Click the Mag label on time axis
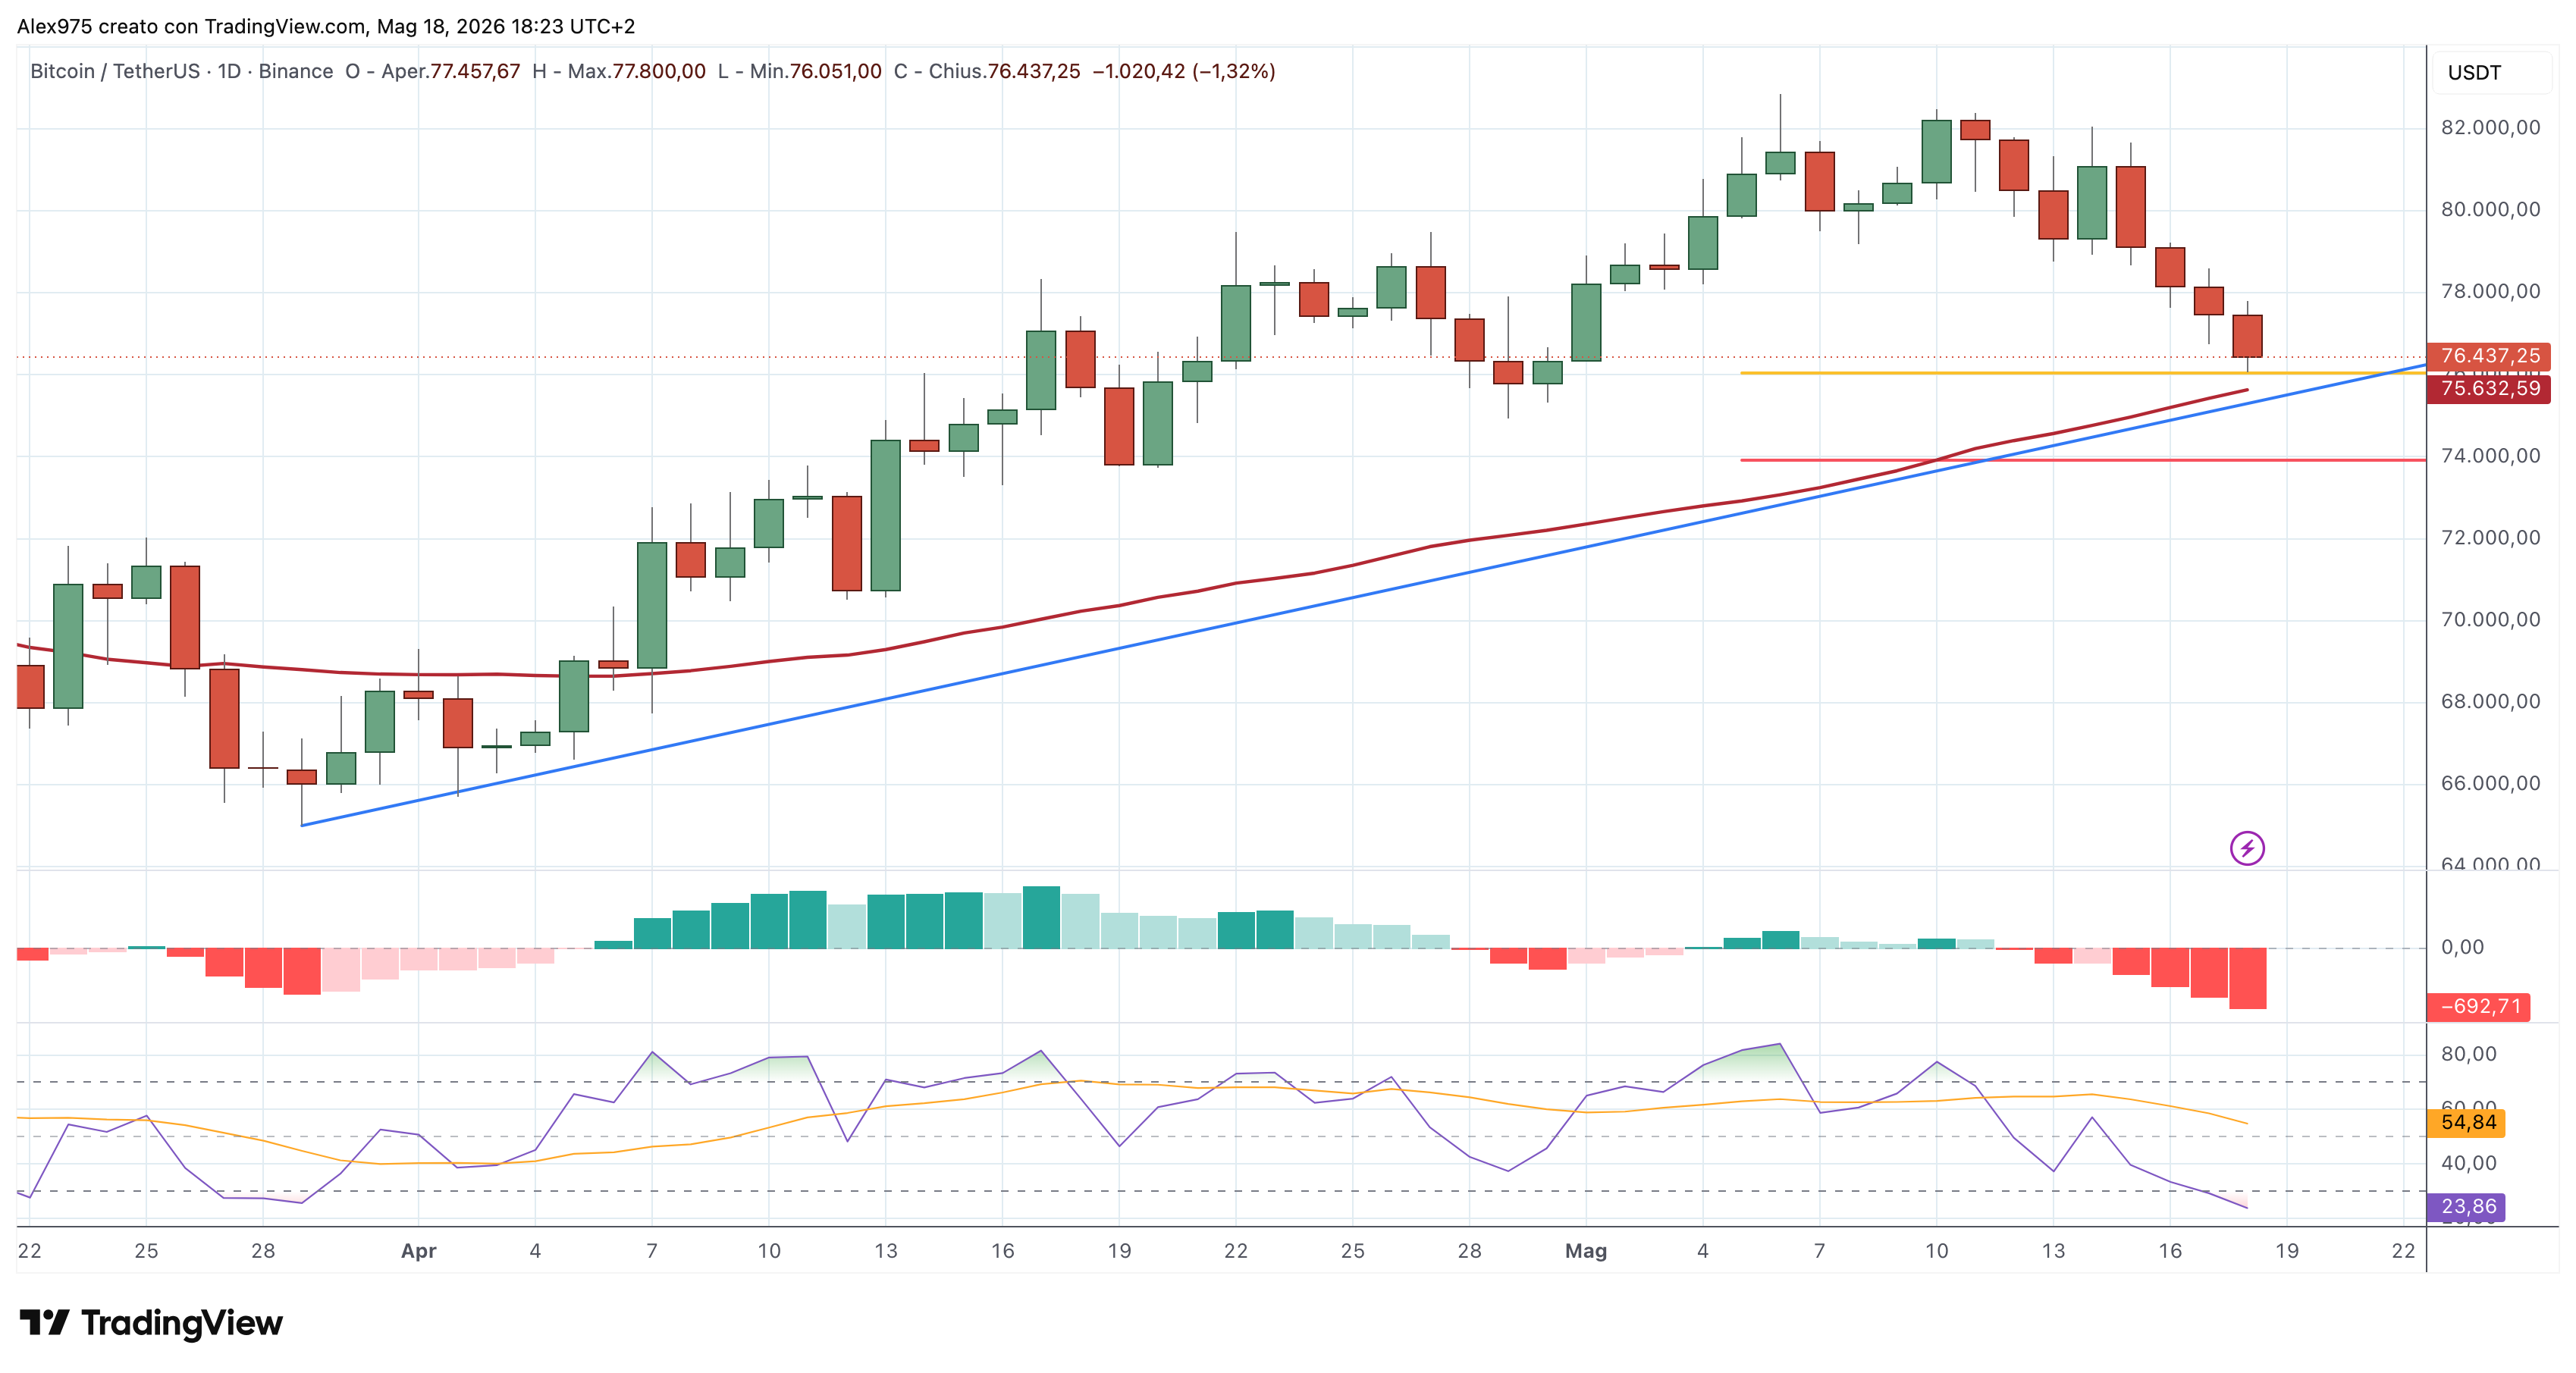Image resolution: width=2576 pixels, height=1373 pixels. tap(1586, 1251)
